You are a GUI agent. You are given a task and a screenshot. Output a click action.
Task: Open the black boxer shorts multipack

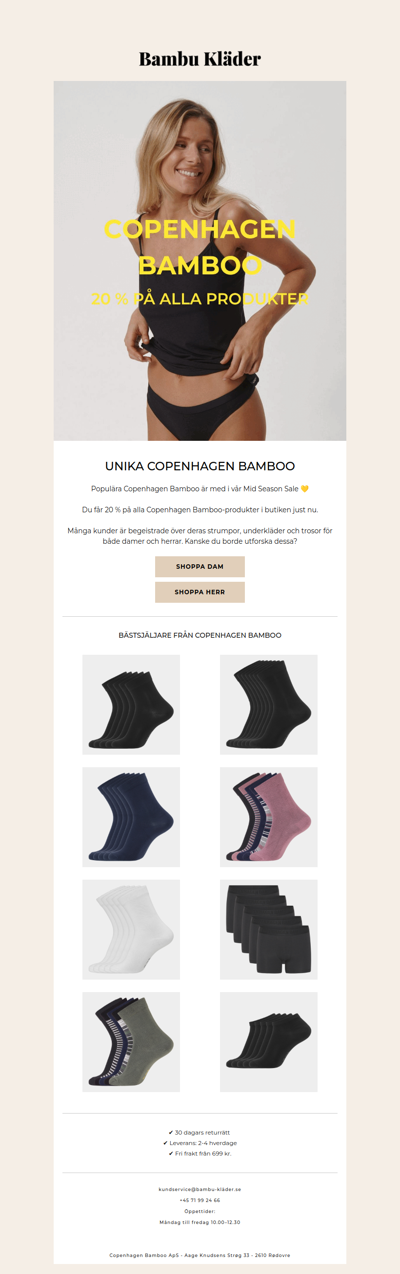(269, 930)
